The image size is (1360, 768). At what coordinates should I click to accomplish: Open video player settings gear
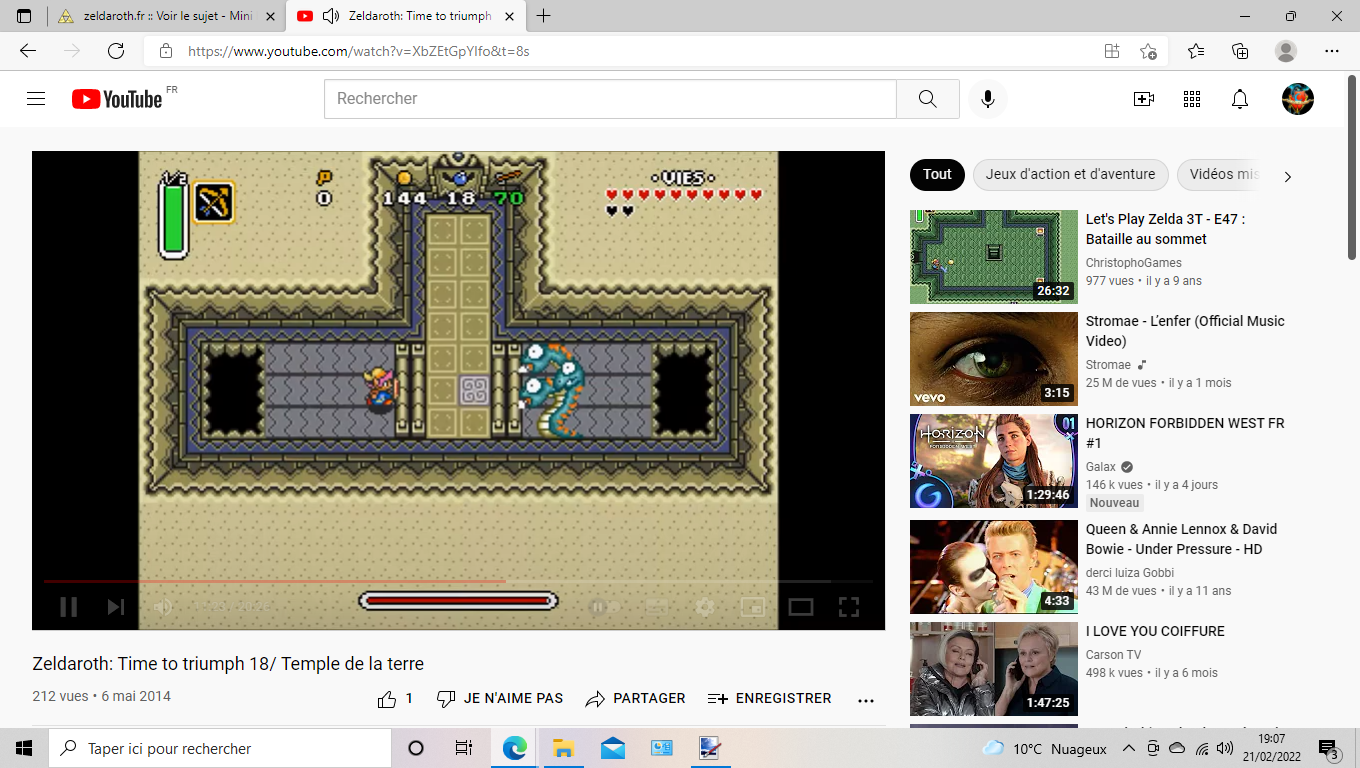[705, 606]
